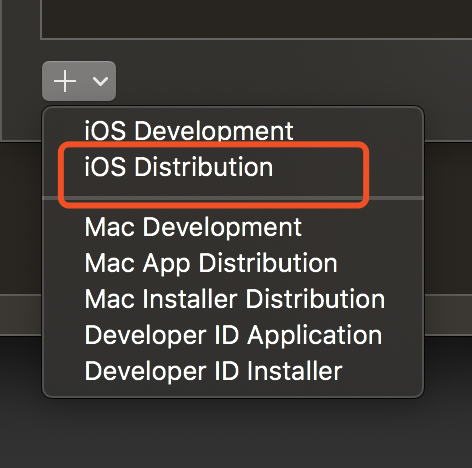Image resolution: width=472 pixels, height=468 pixels.
Task: Click the left sidebar panel strip
Action: [x=1, y=70]
